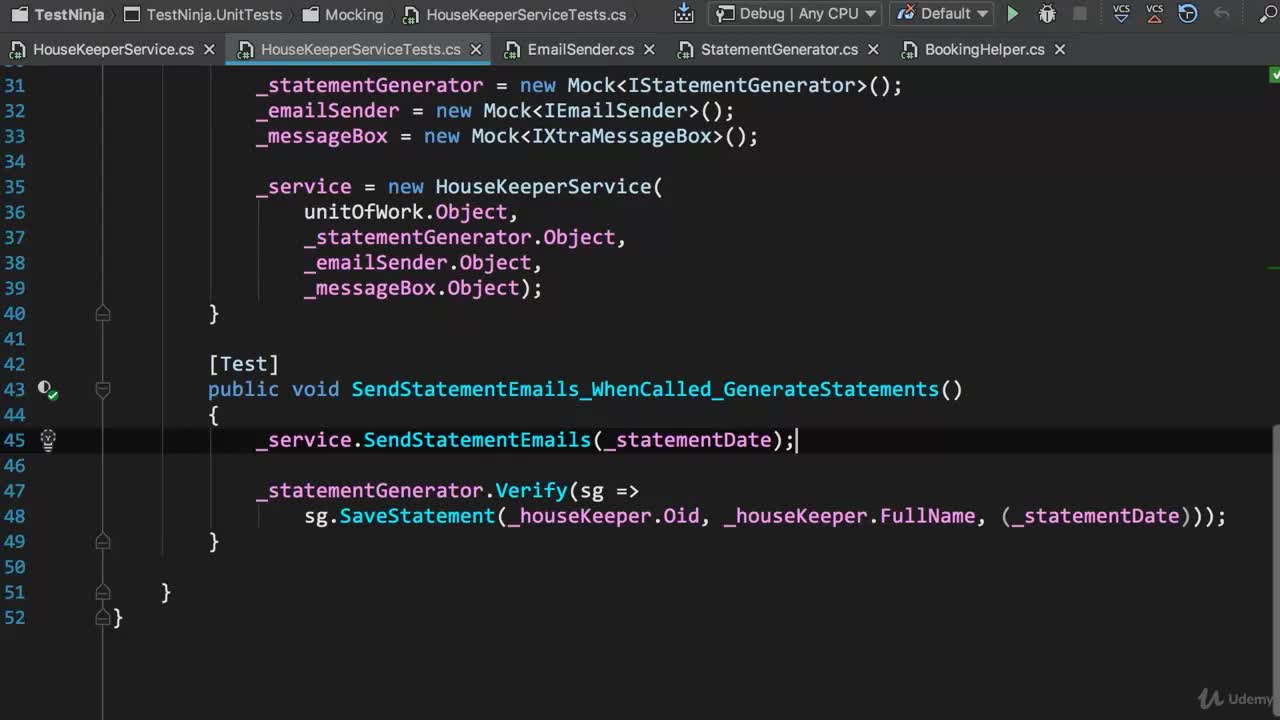Click the Revert arrow icon
The width and height of the screenshot is (1280, 720).
(x=1221, y=14)
